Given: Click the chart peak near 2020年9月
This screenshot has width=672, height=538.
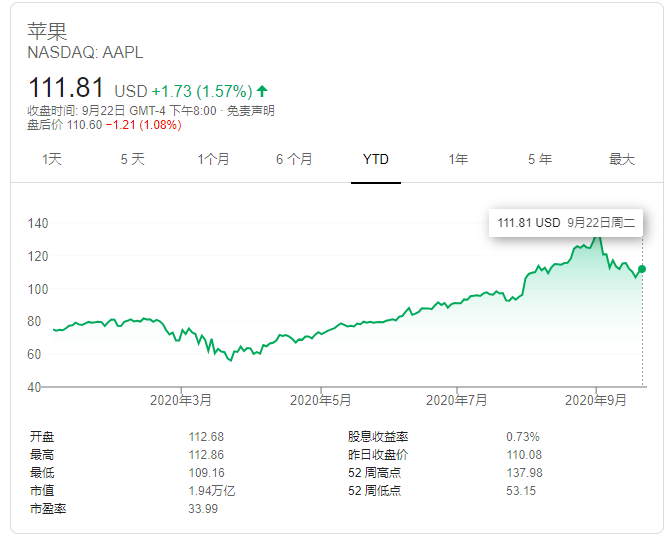Looking at the screenshot, I should point(598,238).
